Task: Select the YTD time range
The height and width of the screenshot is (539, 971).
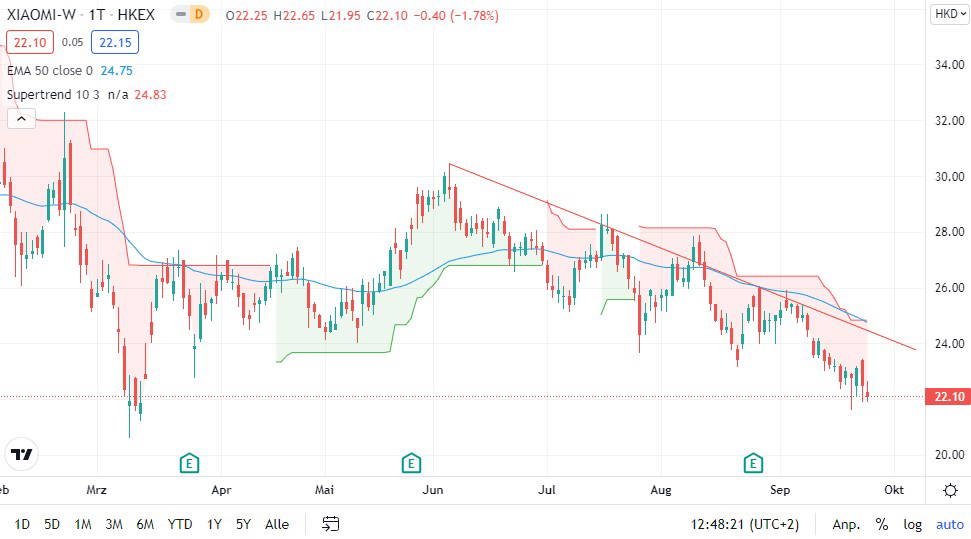Action: 180,525
